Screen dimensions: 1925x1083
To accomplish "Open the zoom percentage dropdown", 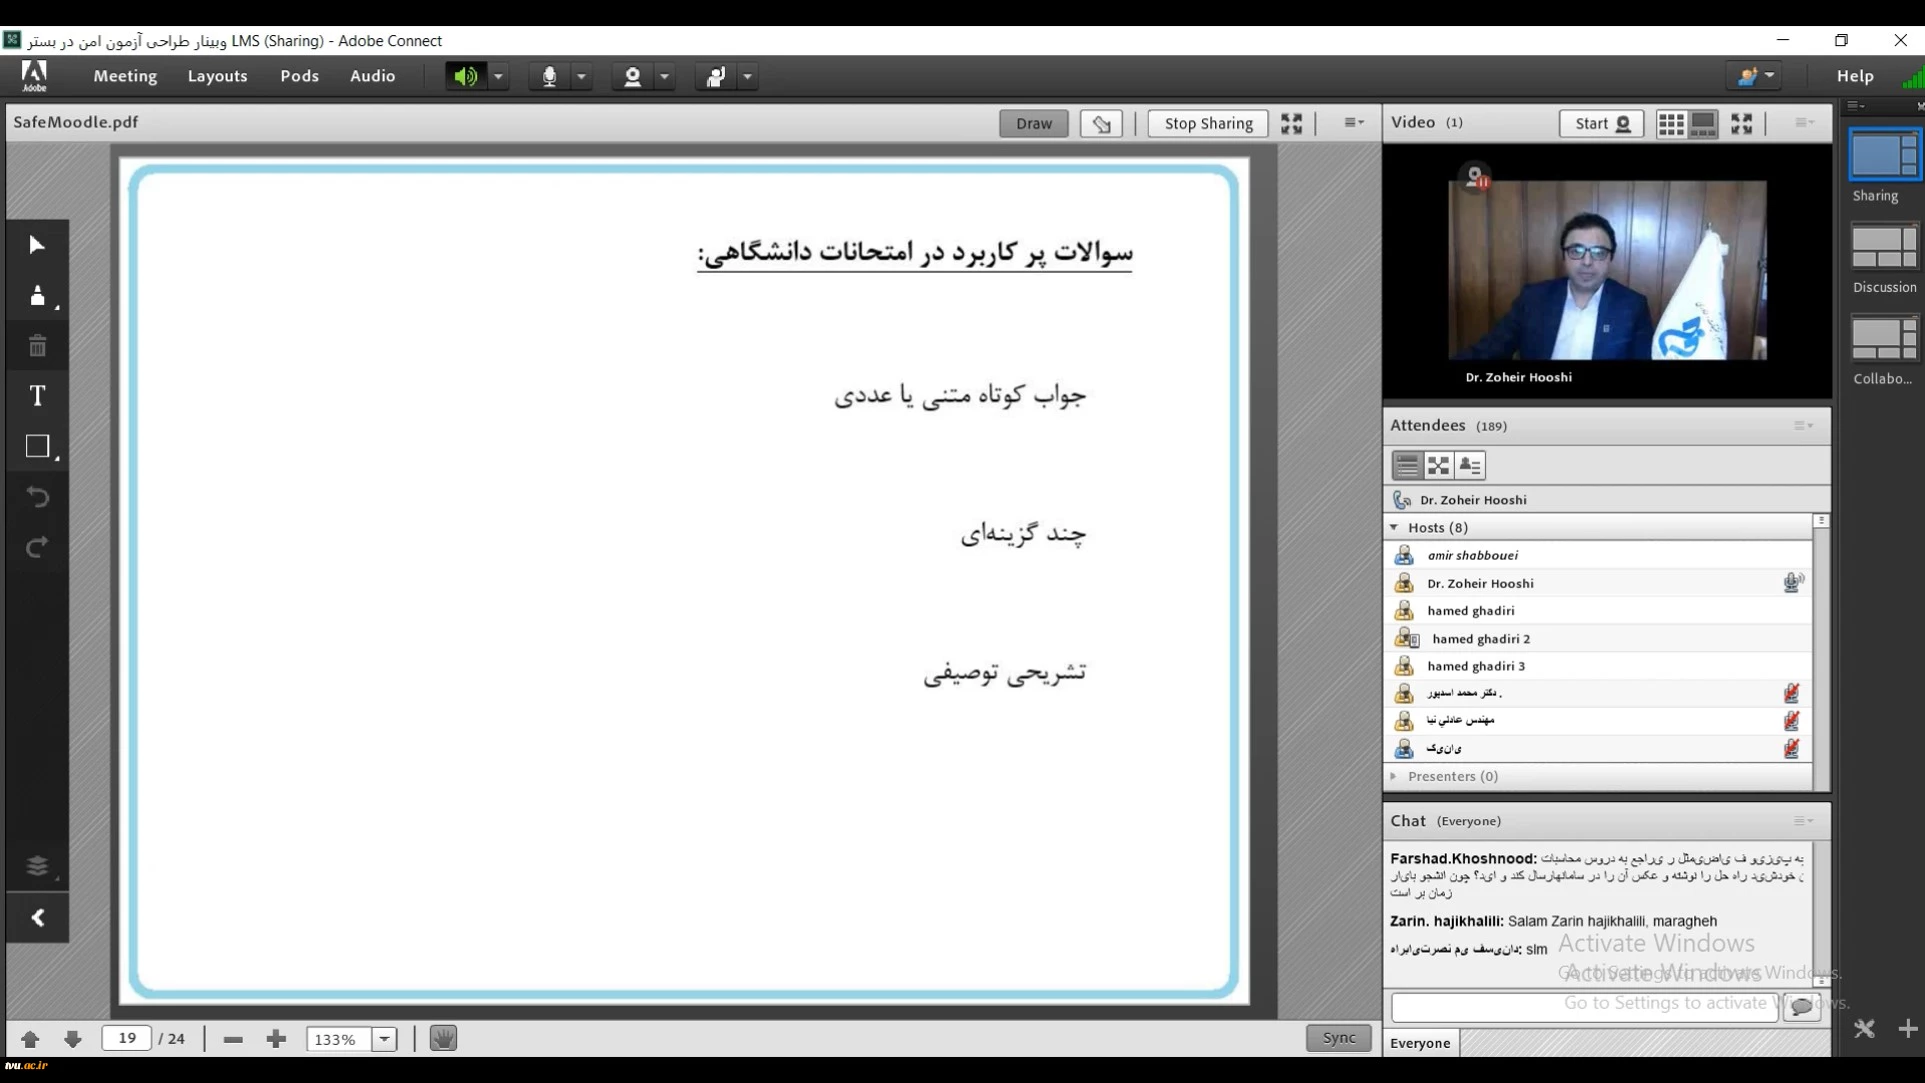I will (x=384, y=1039).
